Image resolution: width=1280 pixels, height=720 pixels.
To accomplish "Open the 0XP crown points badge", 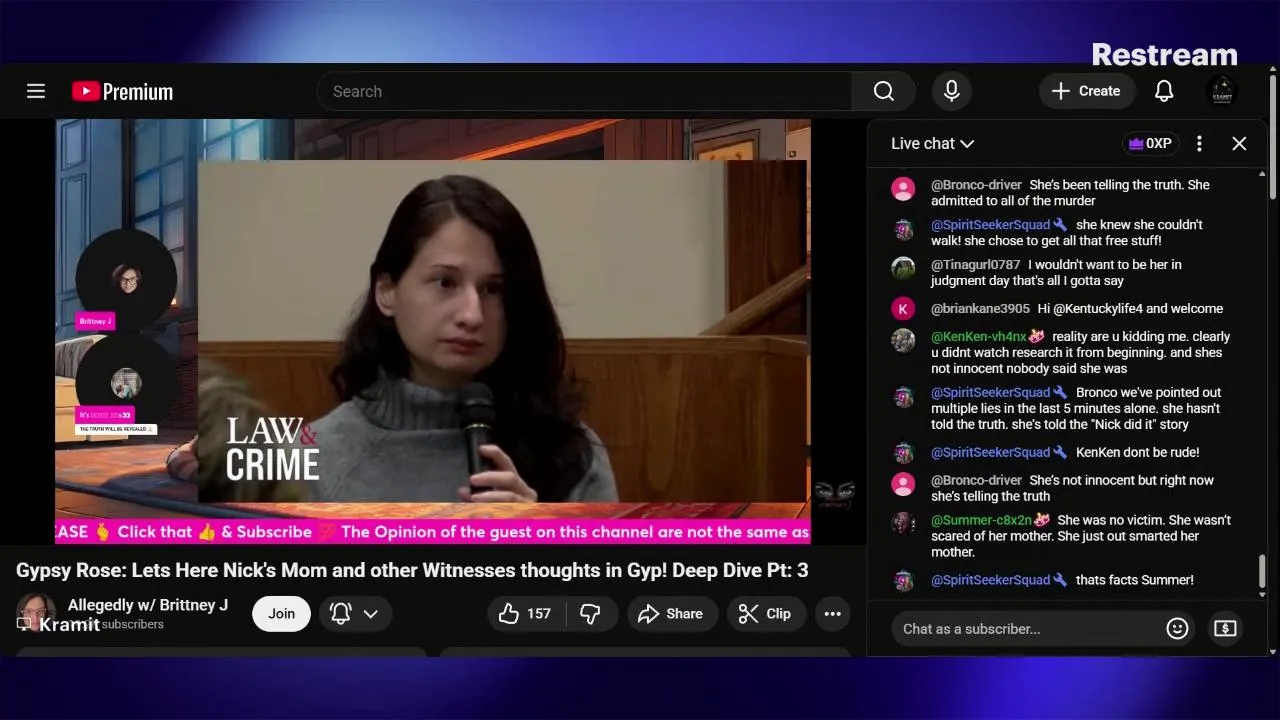I will tap(1150, 144).
